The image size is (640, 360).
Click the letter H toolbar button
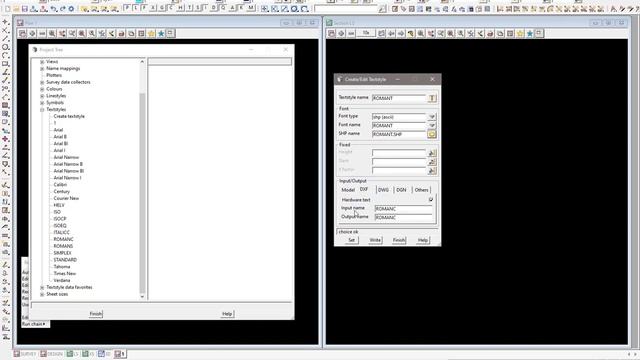(180, 8)
